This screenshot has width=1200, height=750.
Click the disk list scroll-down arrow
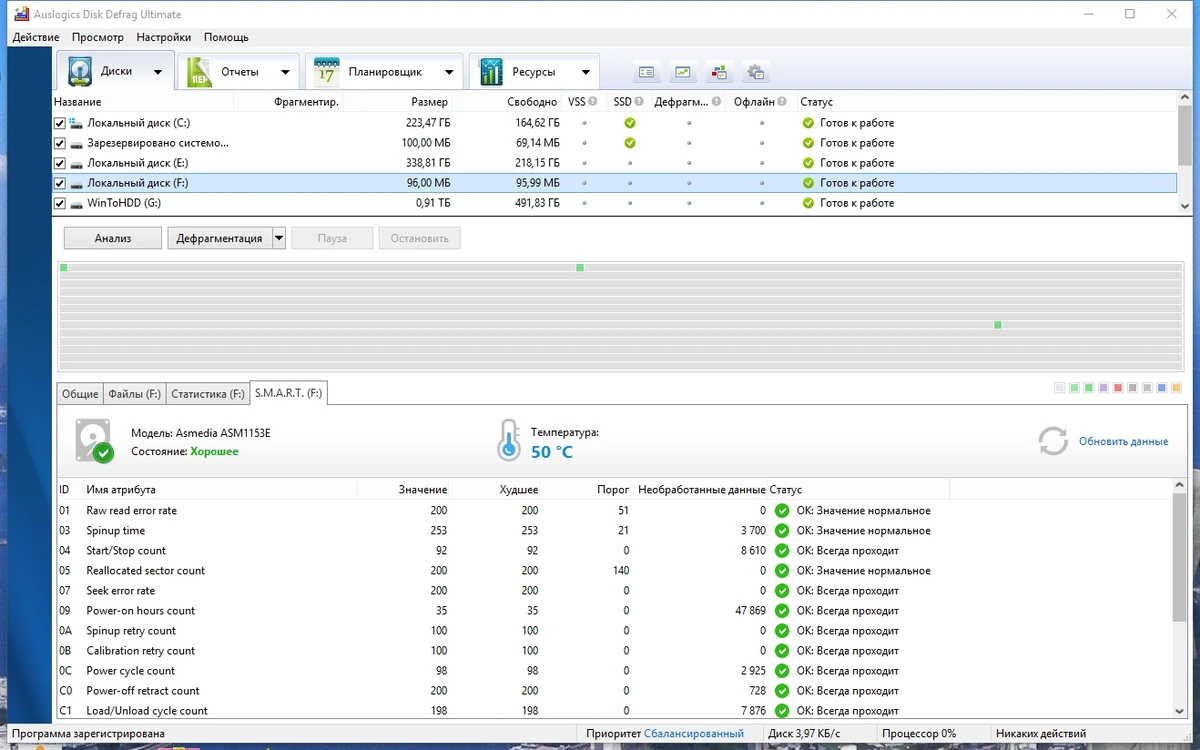[x=1185, y=205]
